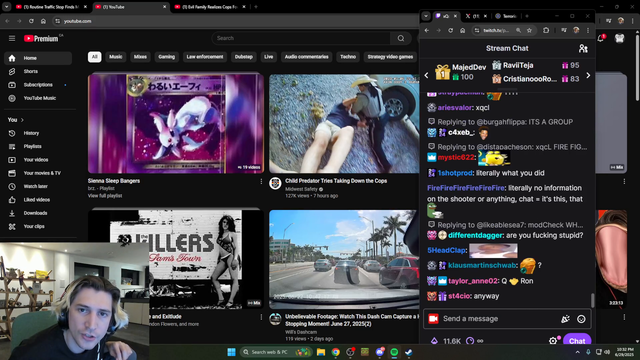Screen dimensions: 640x360
Task: Click the Send a message field
Action: pyautogui.click(x=500, y=319)
